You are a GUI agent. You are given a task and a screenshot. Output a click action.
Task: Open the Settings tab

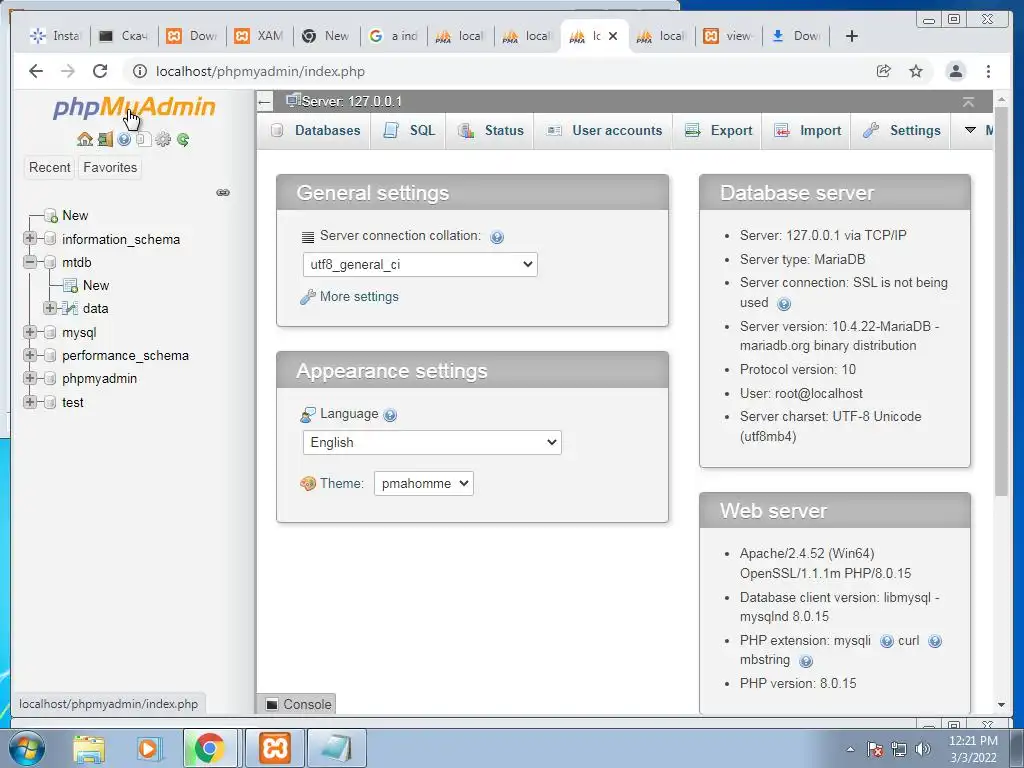click(x=901, y=131)
